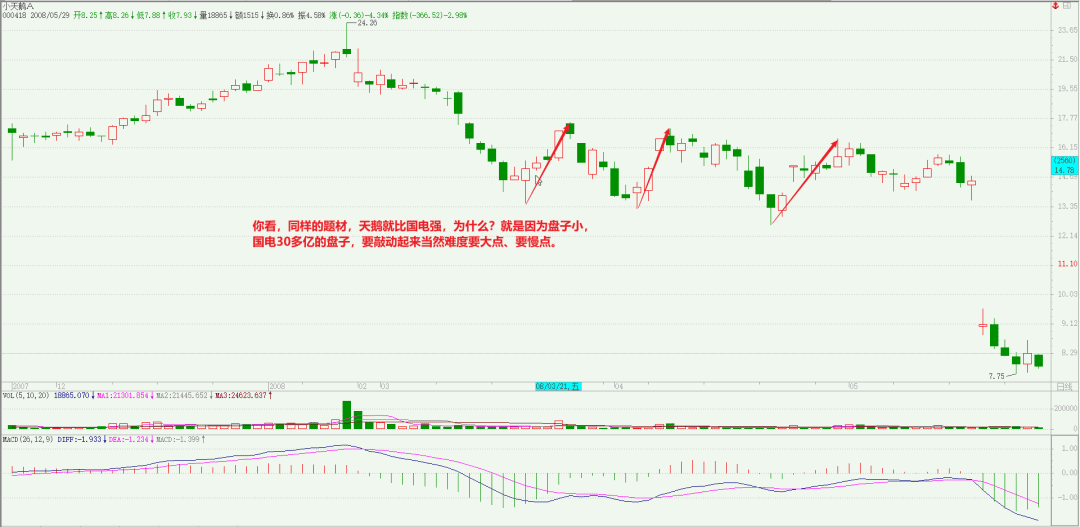Click the 17.77 price axis value
Image resolution: width=1080 pixels, height=527 pixels.
[x=1068, y=118]
